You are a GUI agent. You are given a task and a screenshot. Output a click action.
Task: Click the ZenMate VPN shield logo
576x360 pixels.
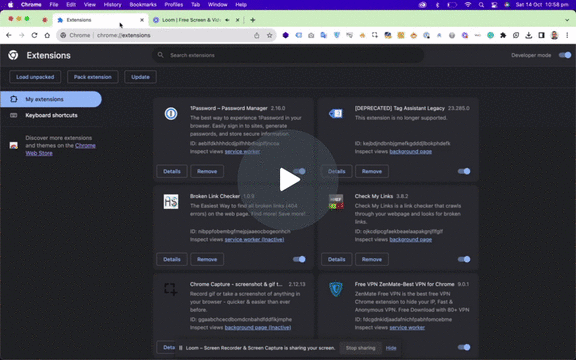click(x=336, y=289)
